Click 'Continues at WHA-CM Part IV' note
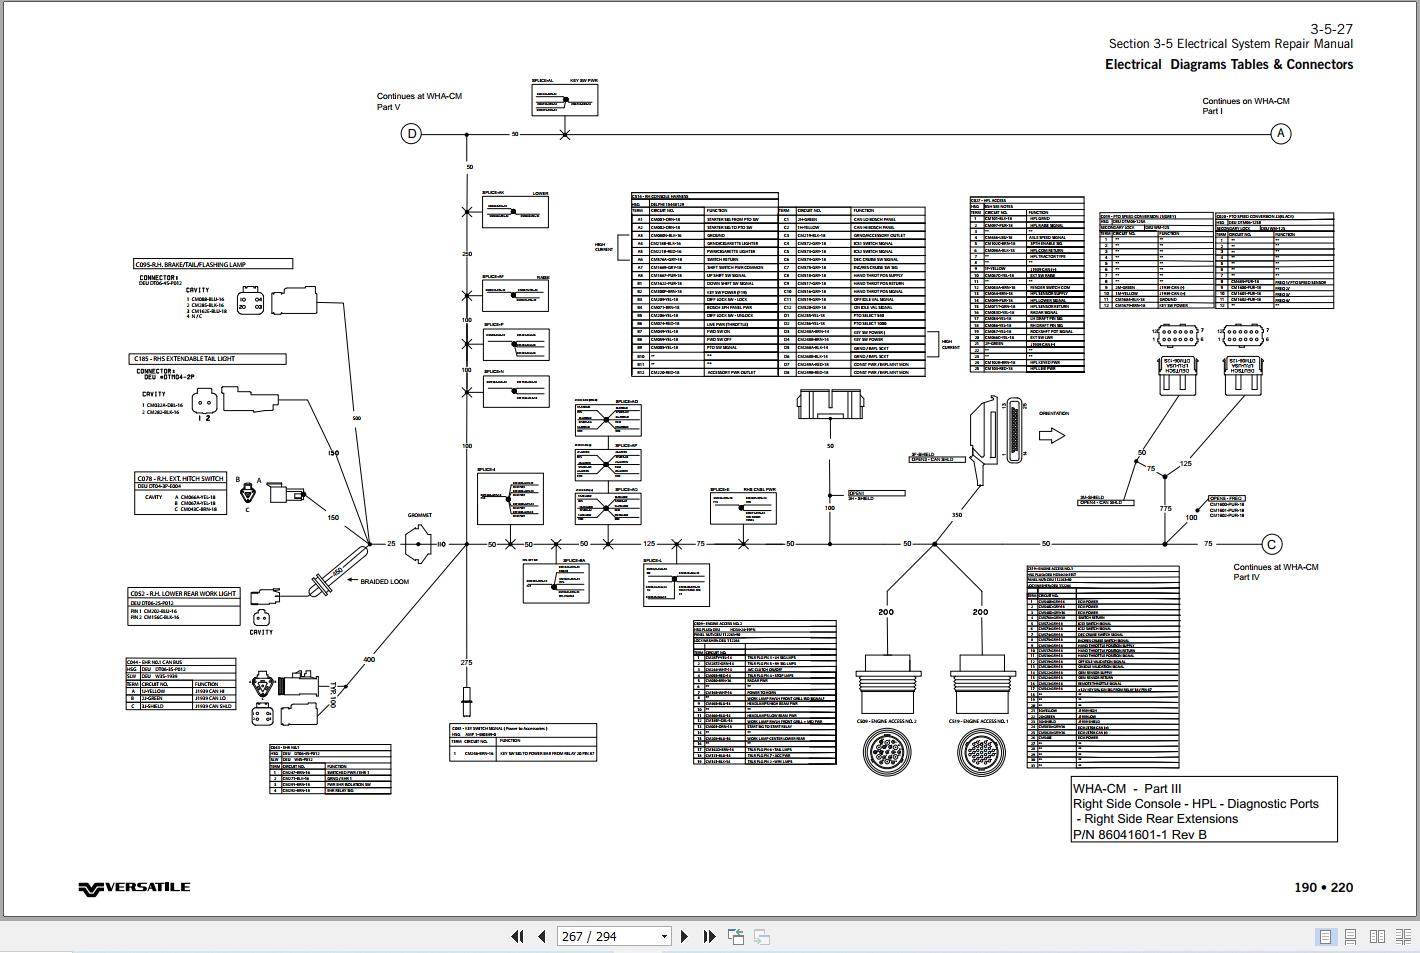The height and width of the screenshot is (953, 1420). click(1276, 572)
